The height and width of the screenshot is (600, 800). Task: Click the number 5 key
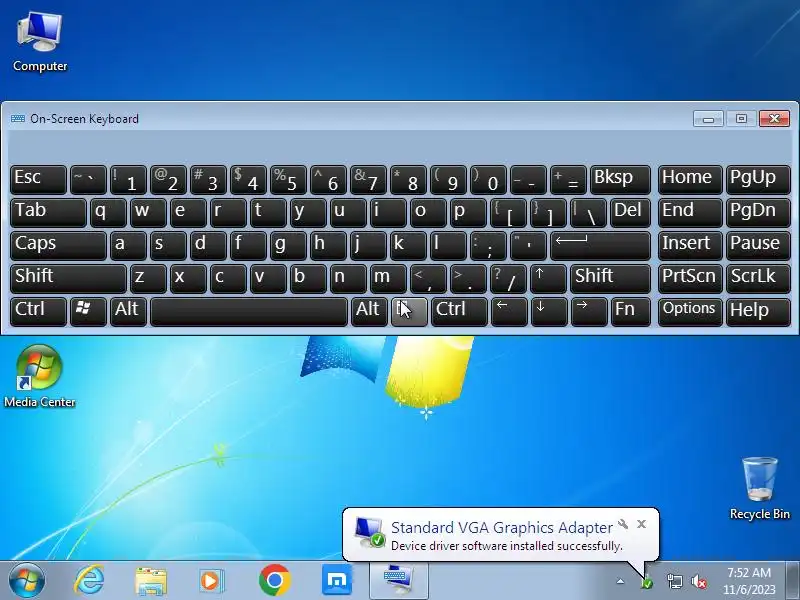click(288, 180)
